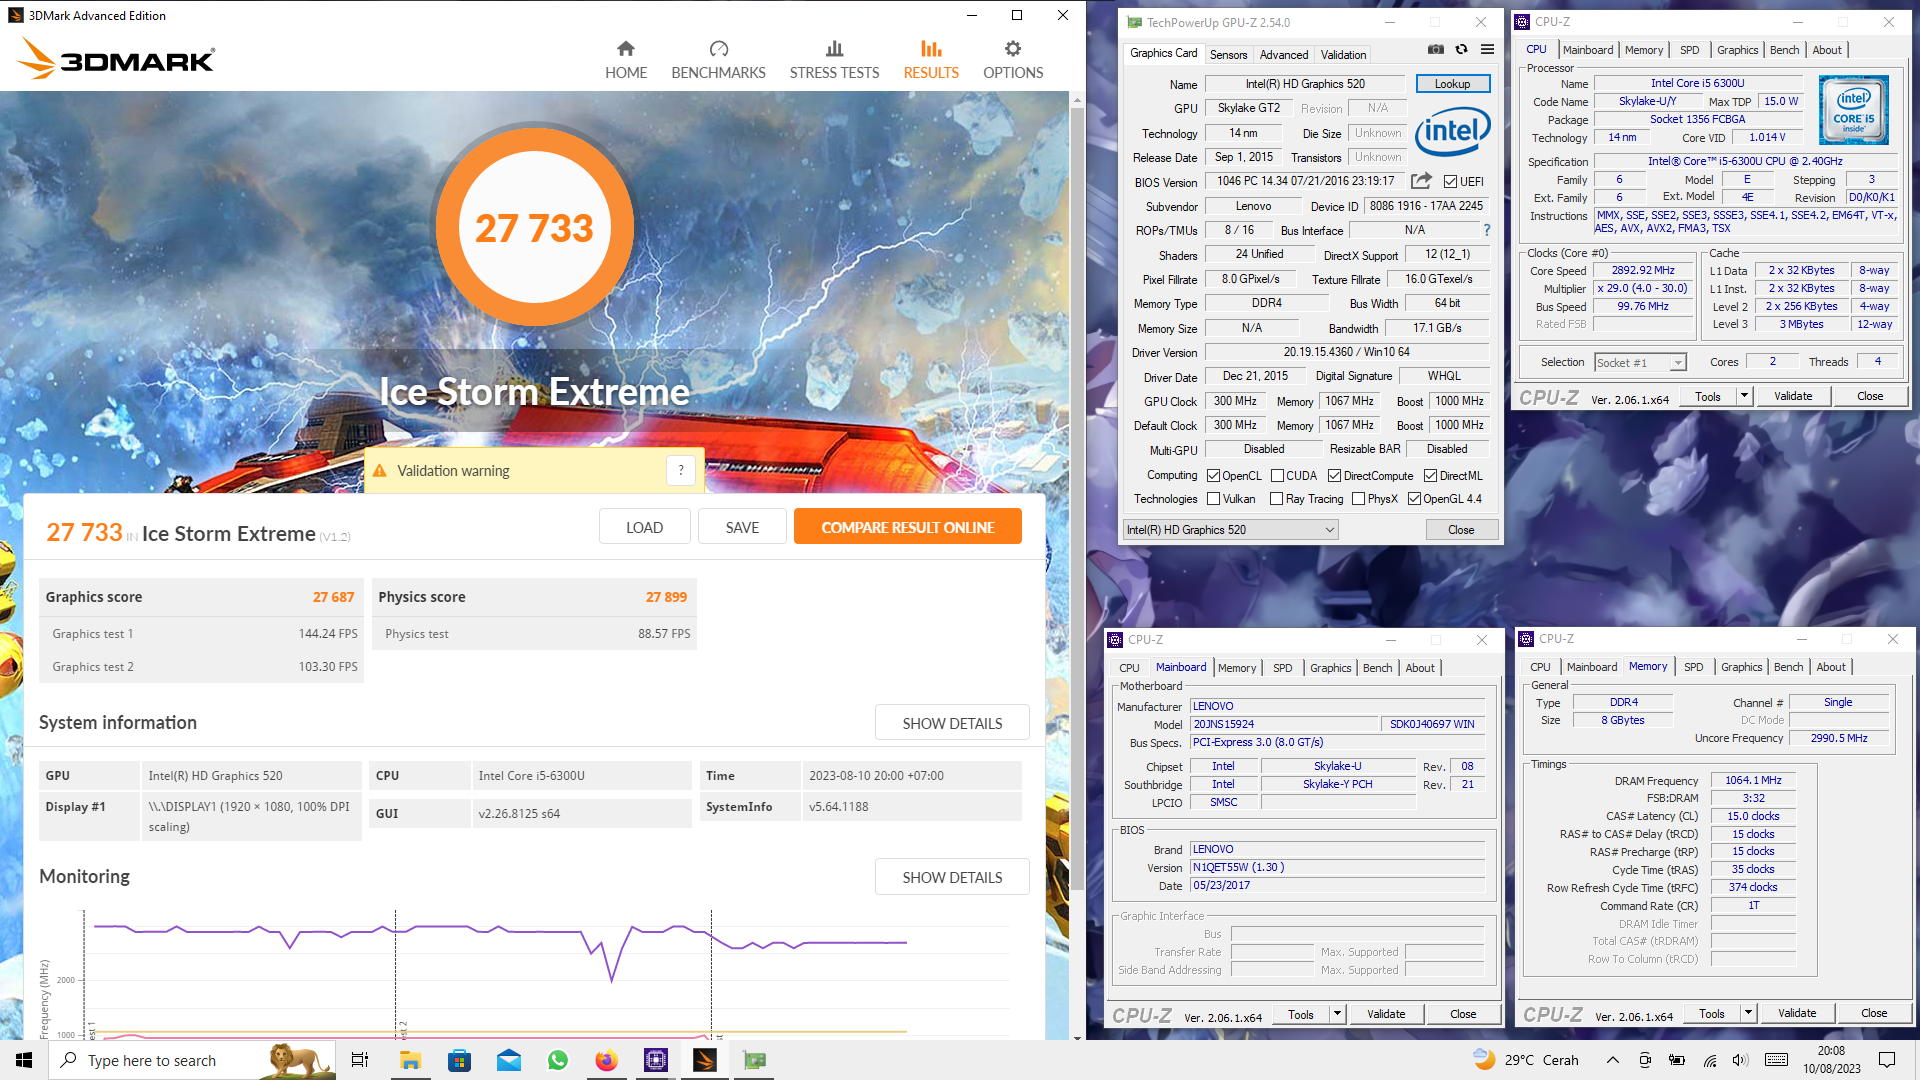
Task: Take GPU-Z screenshot with camera icon
Action: click(1435, 49)
